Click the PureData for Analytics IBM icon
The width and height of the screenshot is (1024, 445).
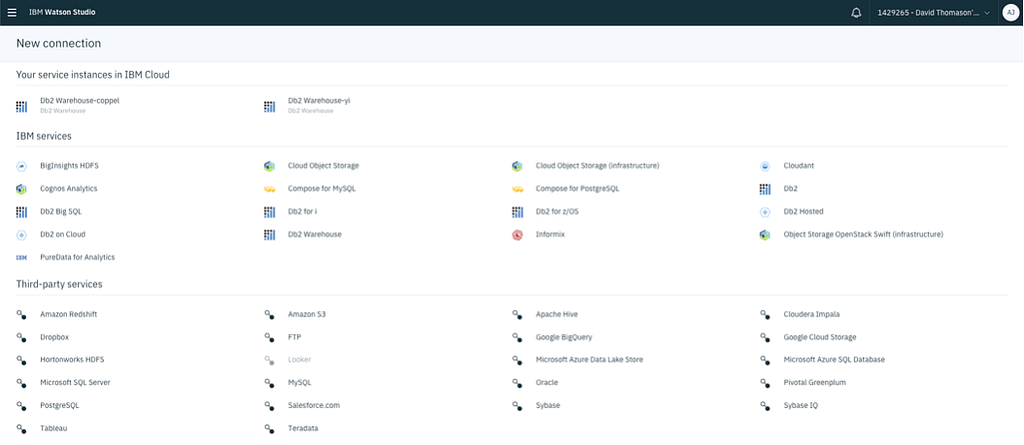click(22, 257)
